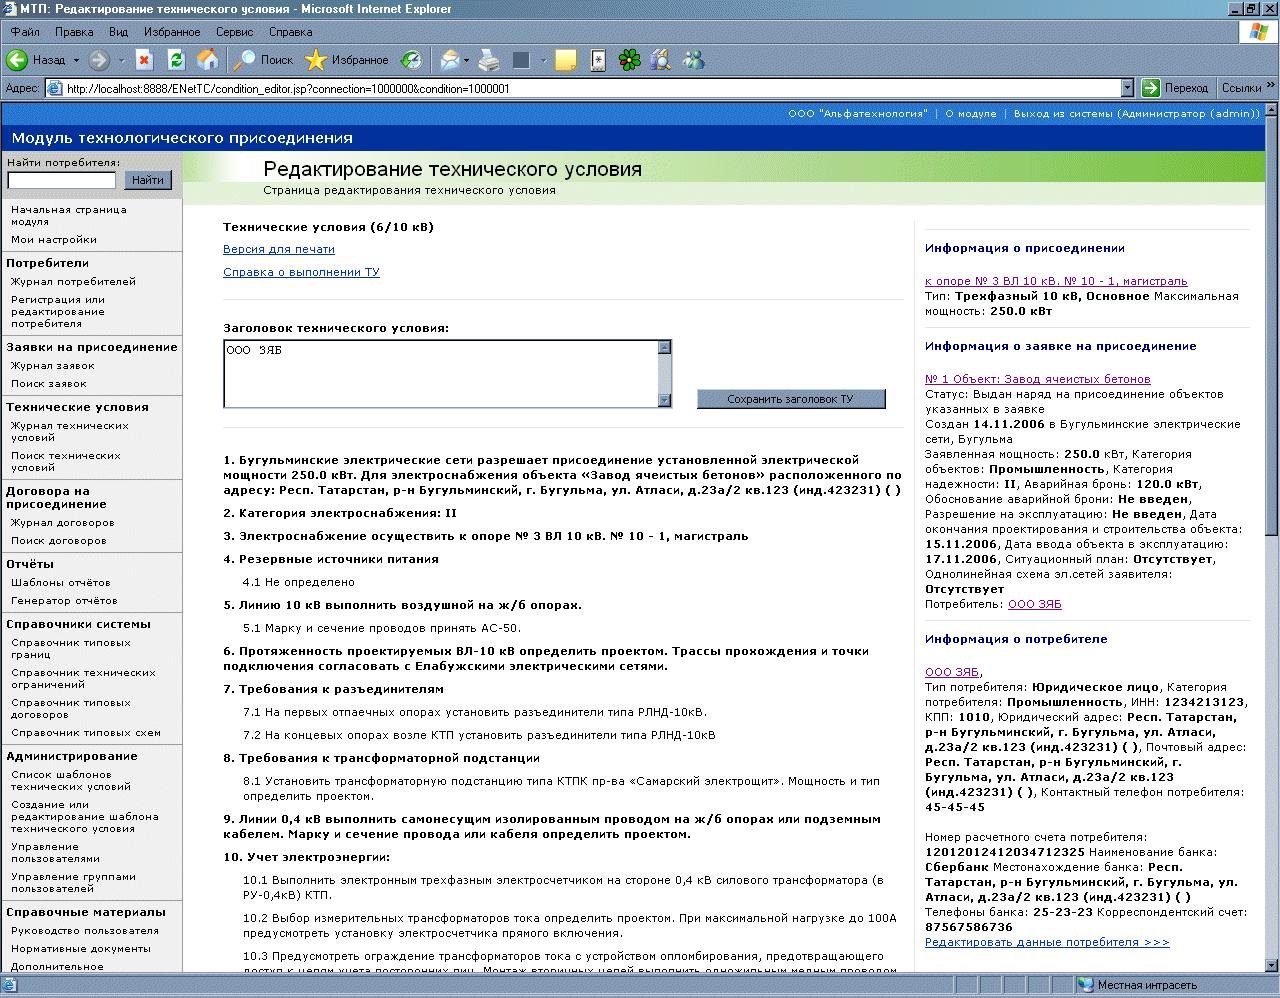This screenshot has width=1280, height=998.
Task: Click the Print icon in toolbar
Action: (x=488, y=60)
